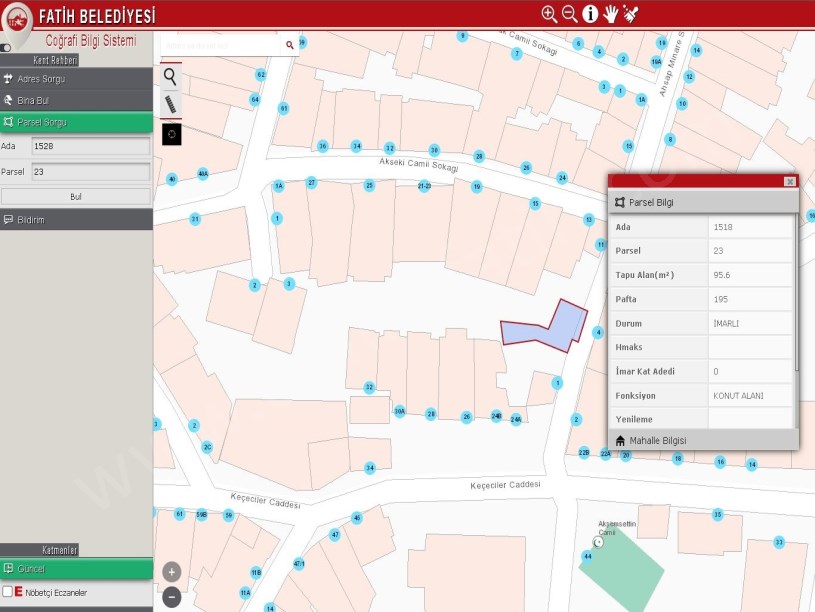Toggle the sidebar switch under logo
The image size is (815, 612).
click(x=6, y=47)
